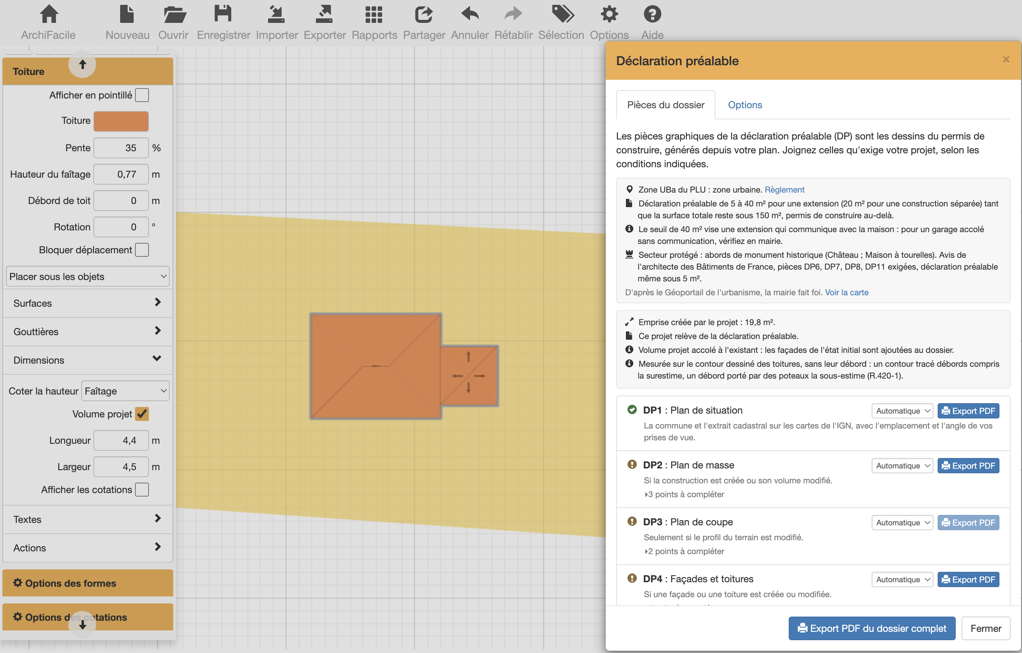
Task: Open the Voir la carte link
Action: [x=847, y=293]
